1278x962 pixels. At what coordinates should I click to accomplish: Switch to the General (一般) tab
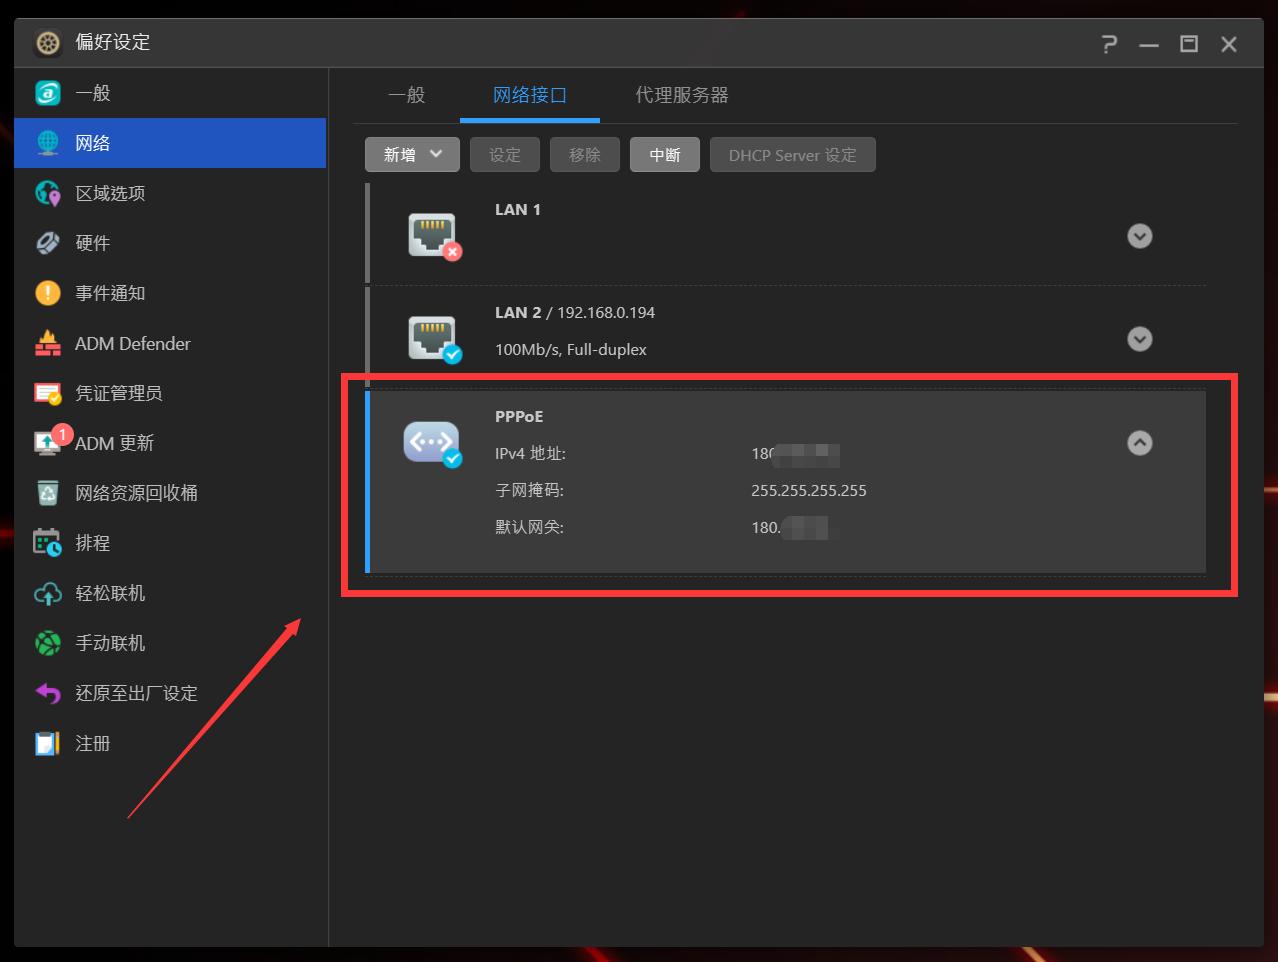407,95
